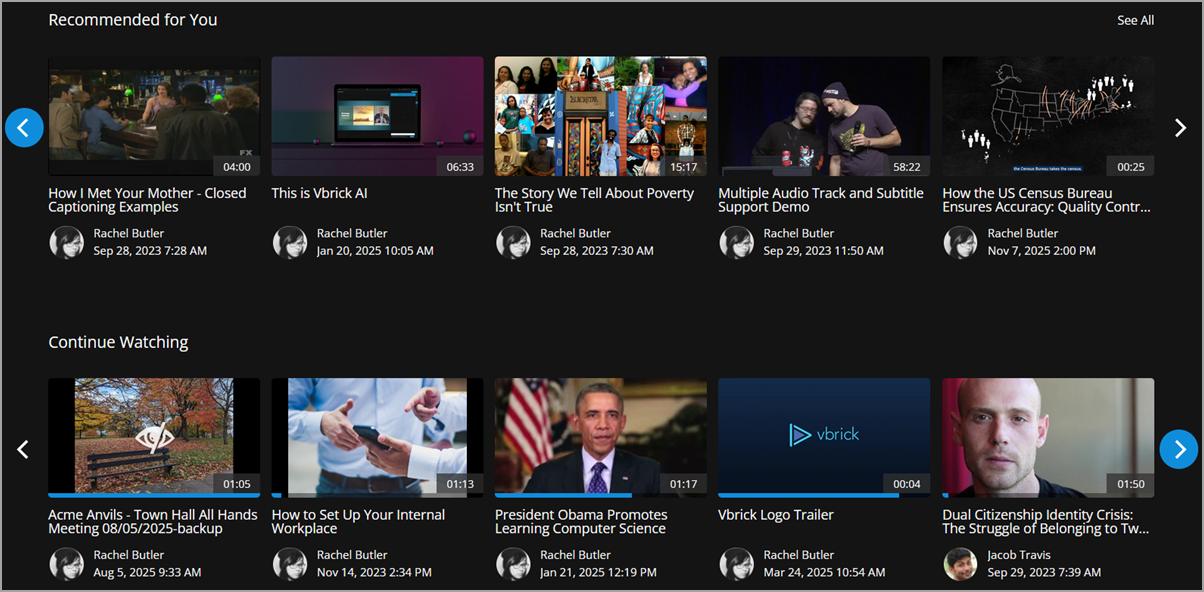Click progress bar under President Obama thumbnail
Image resolution: width=1204 pixels, height=592 pixels.
point(601,495)
